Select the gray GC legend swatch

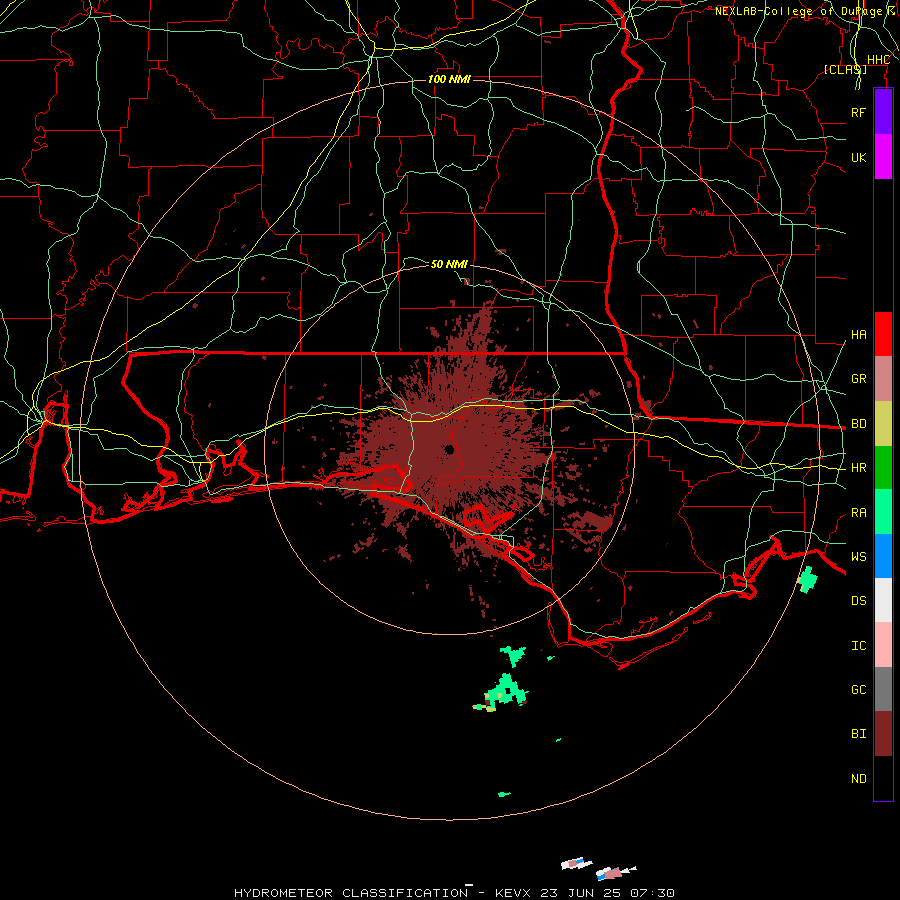[x=883, y=689]
